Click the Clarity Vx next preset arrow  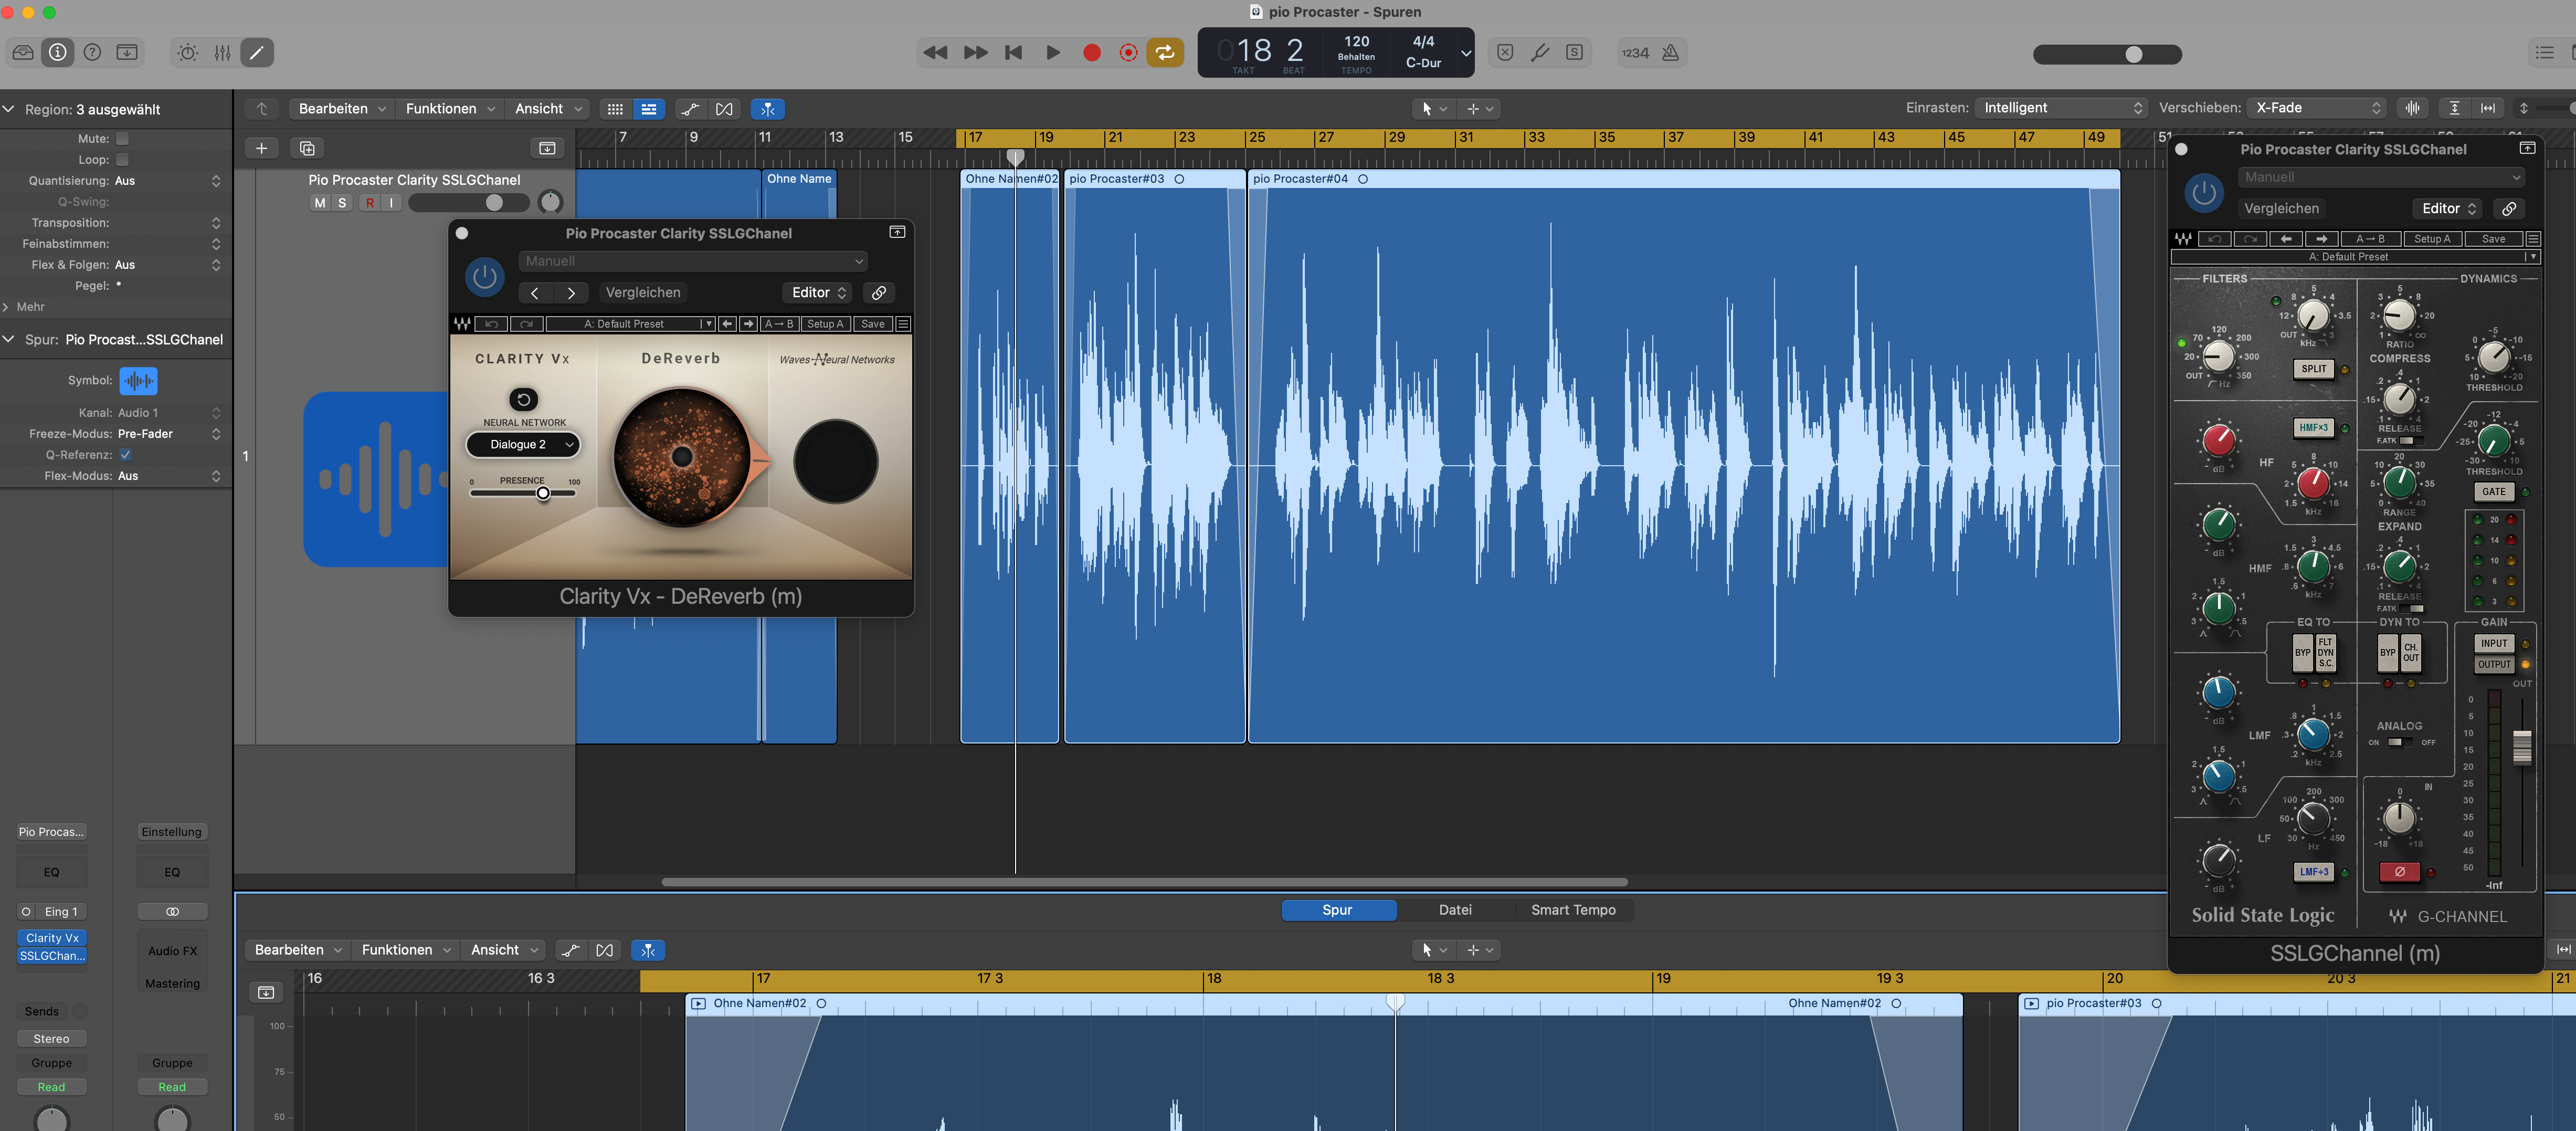pyautogui.click(x=571, y=292)
